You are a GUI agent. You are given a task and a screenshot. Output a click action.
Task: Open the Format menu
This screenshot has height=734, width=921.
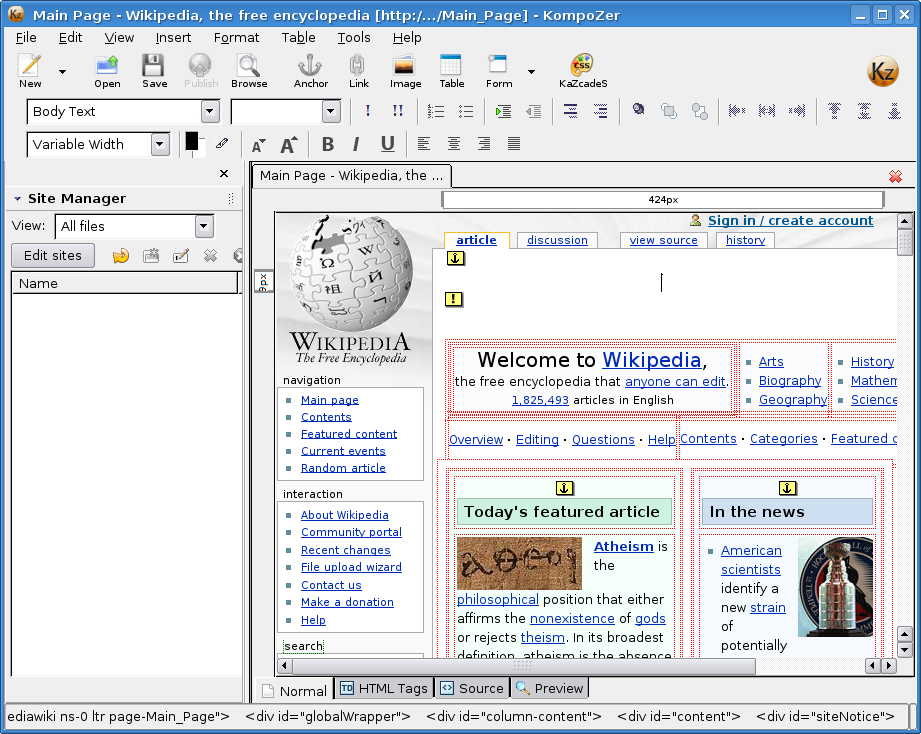tap(236, 38)
